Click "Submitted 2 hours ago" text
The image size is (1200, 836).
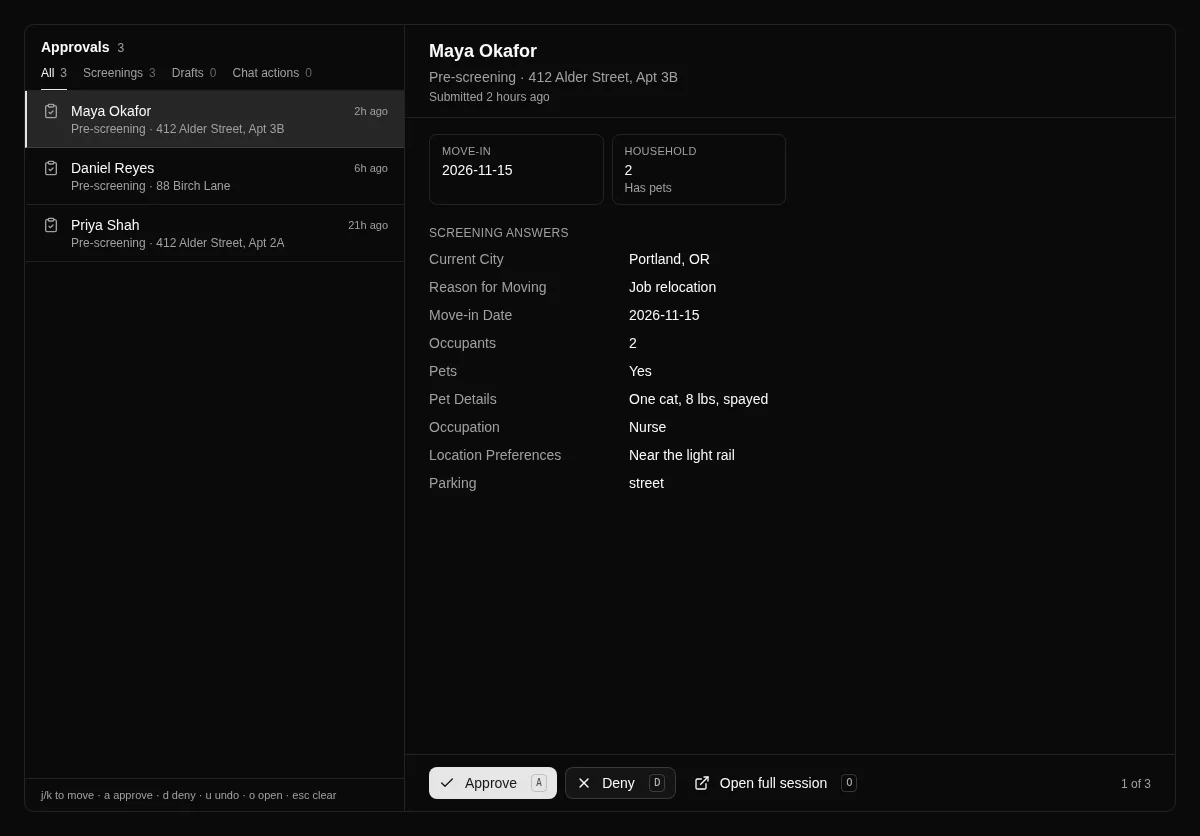point(489,97)
